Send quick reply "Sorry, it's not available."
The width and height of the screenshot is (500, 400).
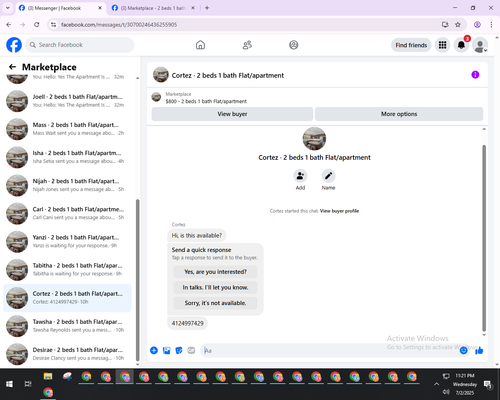pyautogui.click(x=215, y=303)
